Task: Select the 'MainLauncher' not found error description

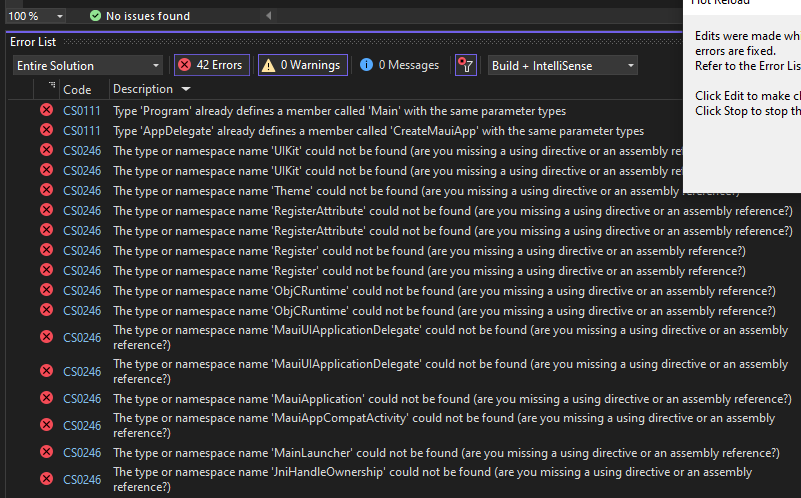Action: 446,453
